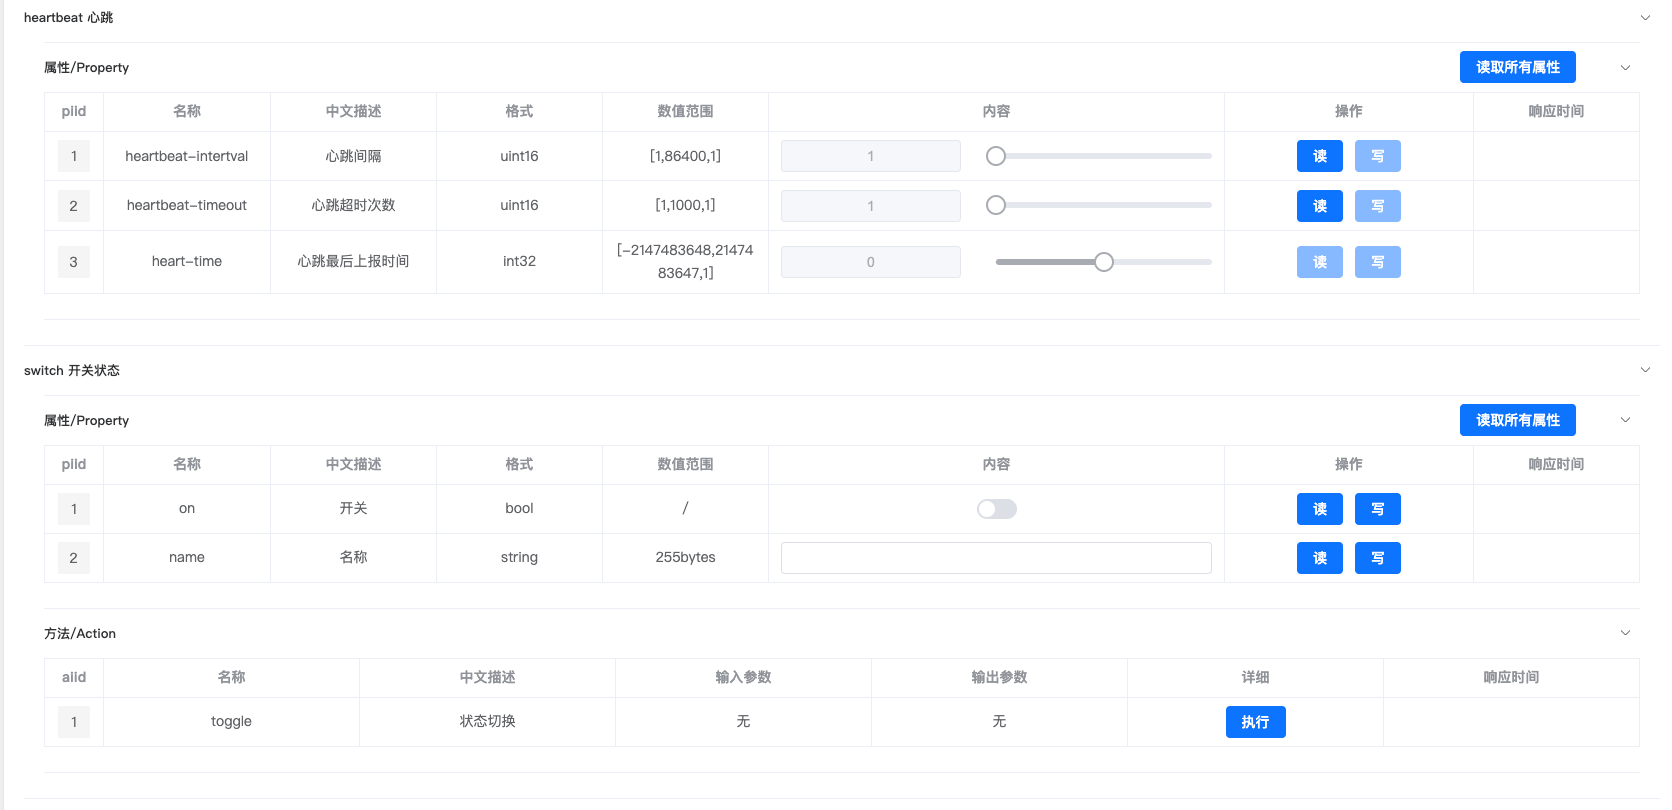Click write button for switch on property

point(1377,509)
